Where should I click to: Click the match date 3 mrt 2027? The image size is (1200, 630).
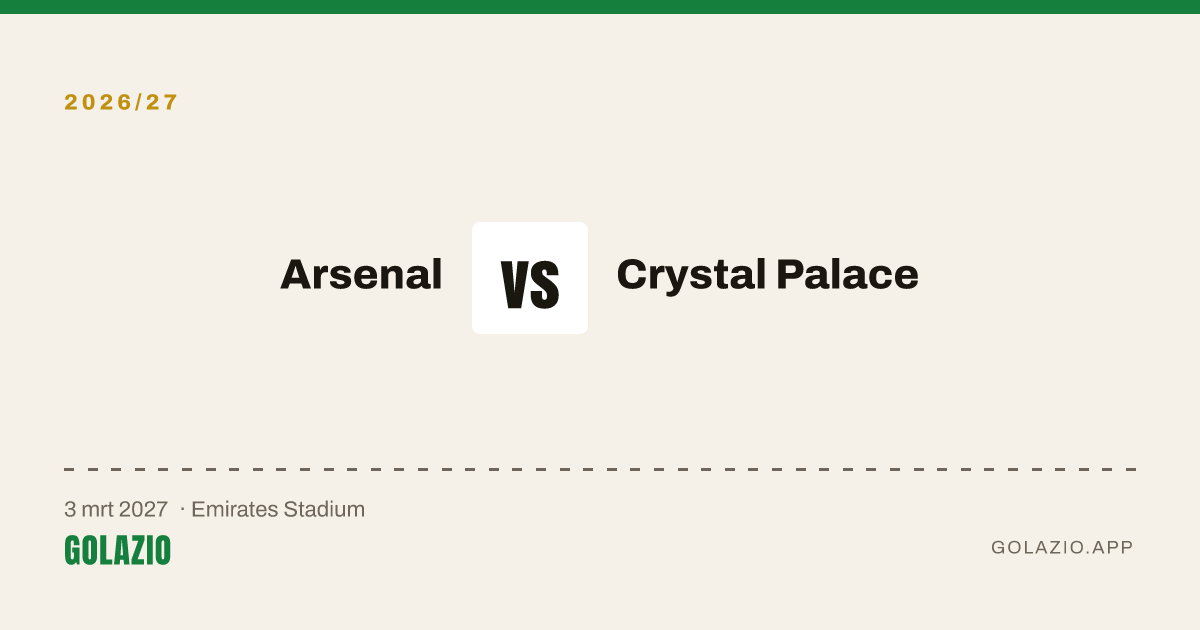tap(116, 509)
